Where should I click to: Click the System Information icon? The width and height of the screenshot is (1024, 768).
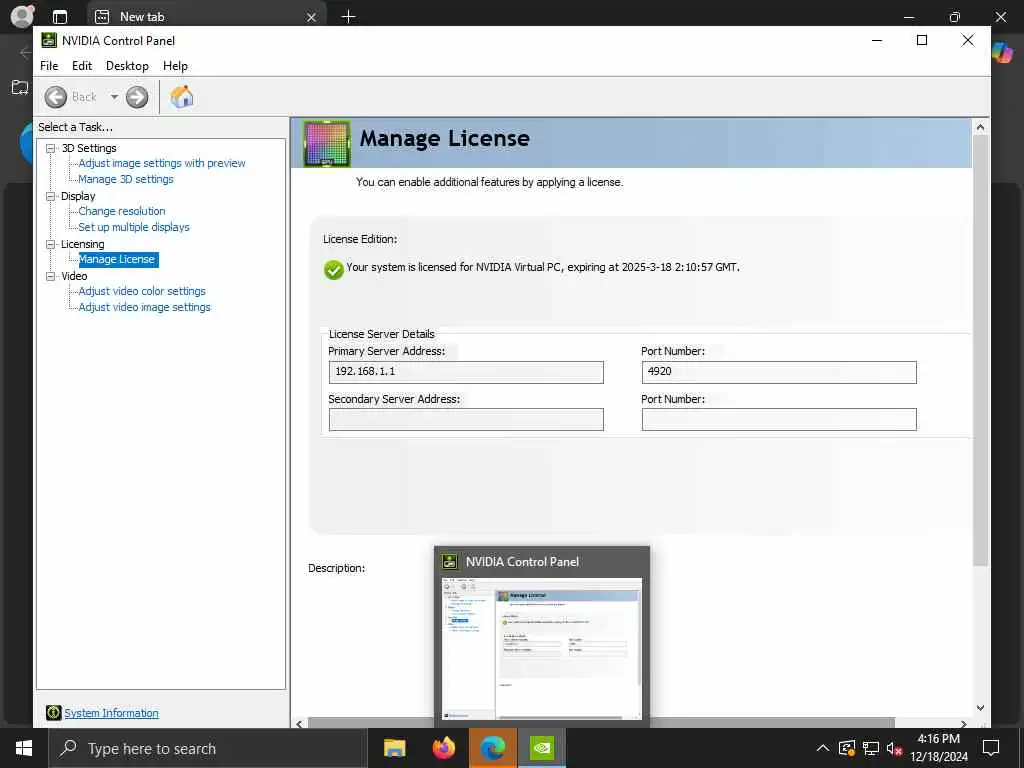point(54,713)
